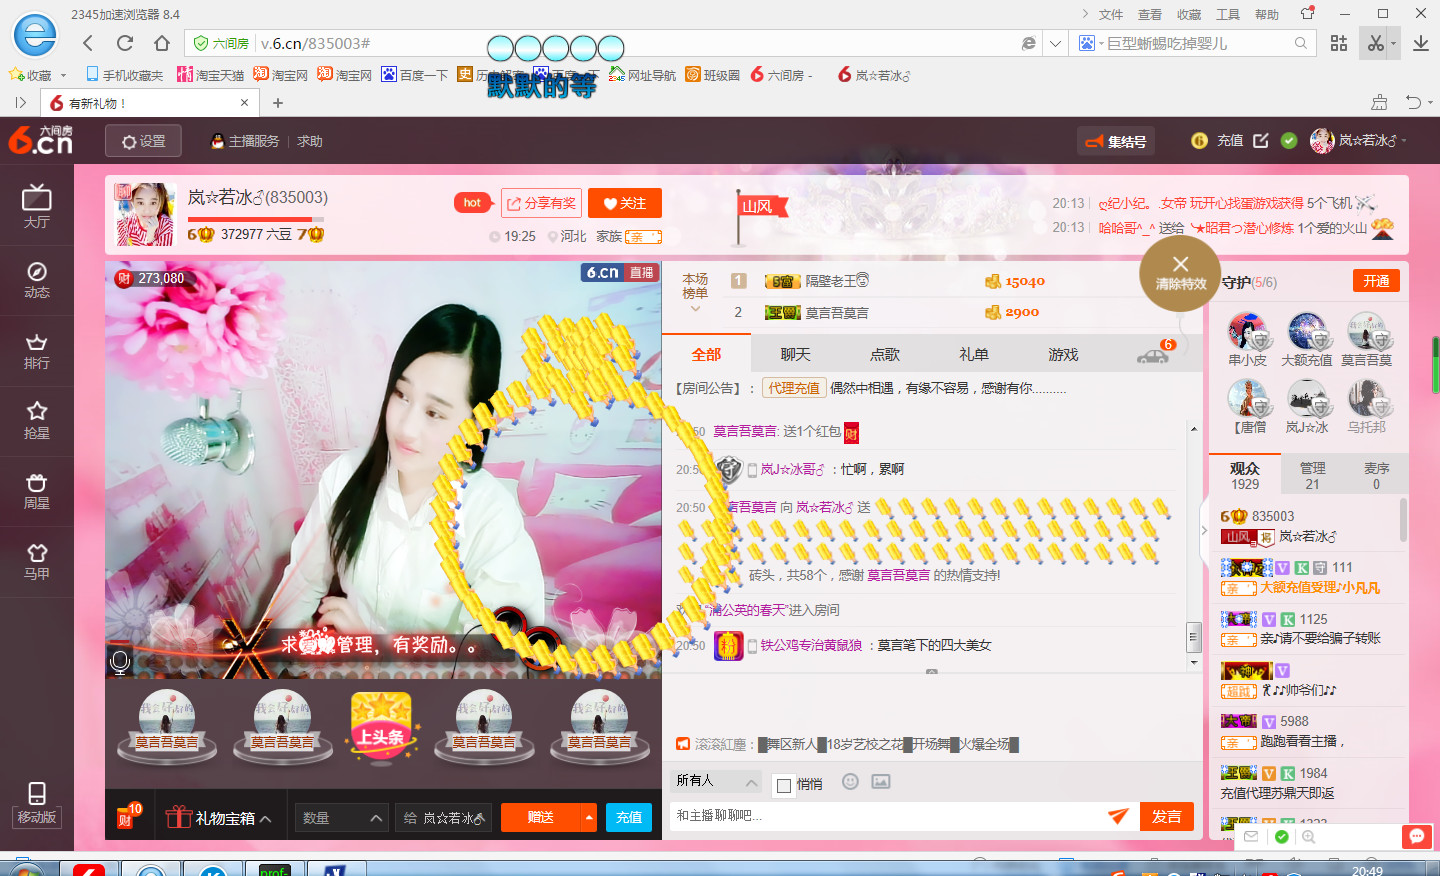Click the 关注 follow button

pyautogui.click(x=625, y=203)
